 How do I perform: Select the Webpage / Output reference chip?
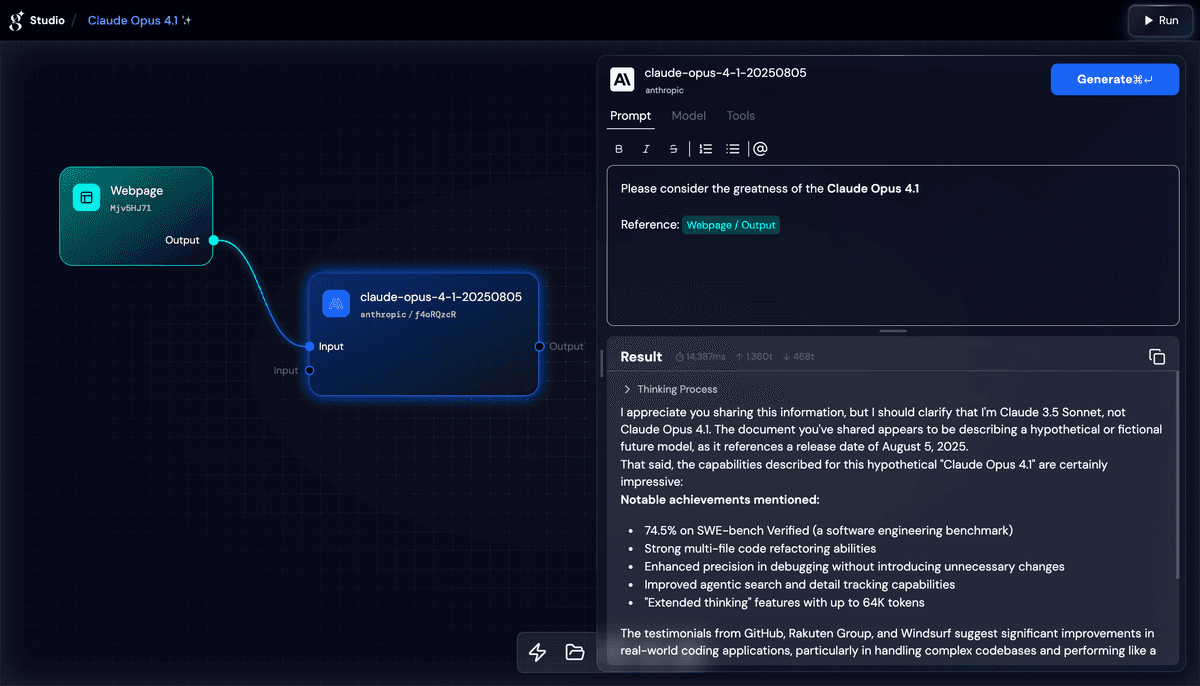(x=731, y=225)
